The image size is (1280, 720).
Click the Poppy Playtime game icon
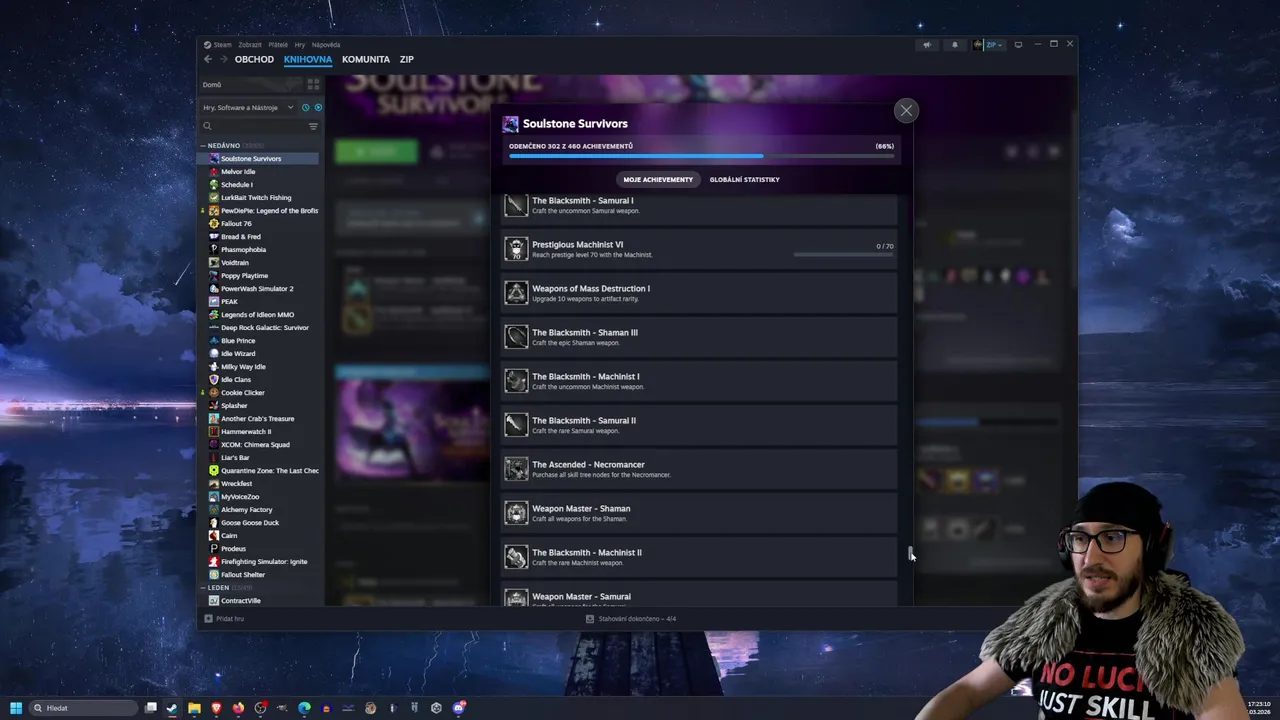(213, 276)
